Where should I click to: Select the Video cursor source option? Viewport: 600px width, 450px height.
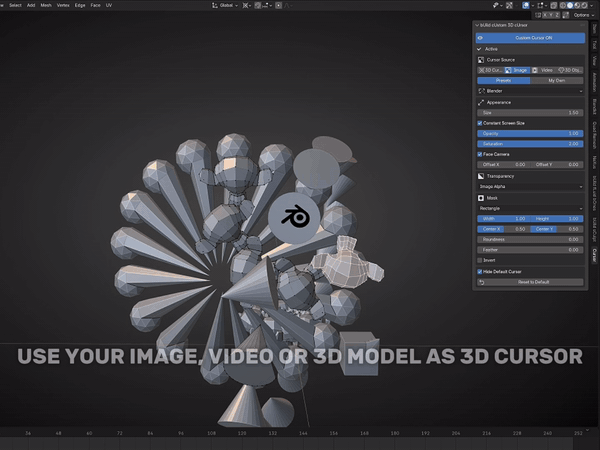(x=543, y=70)
